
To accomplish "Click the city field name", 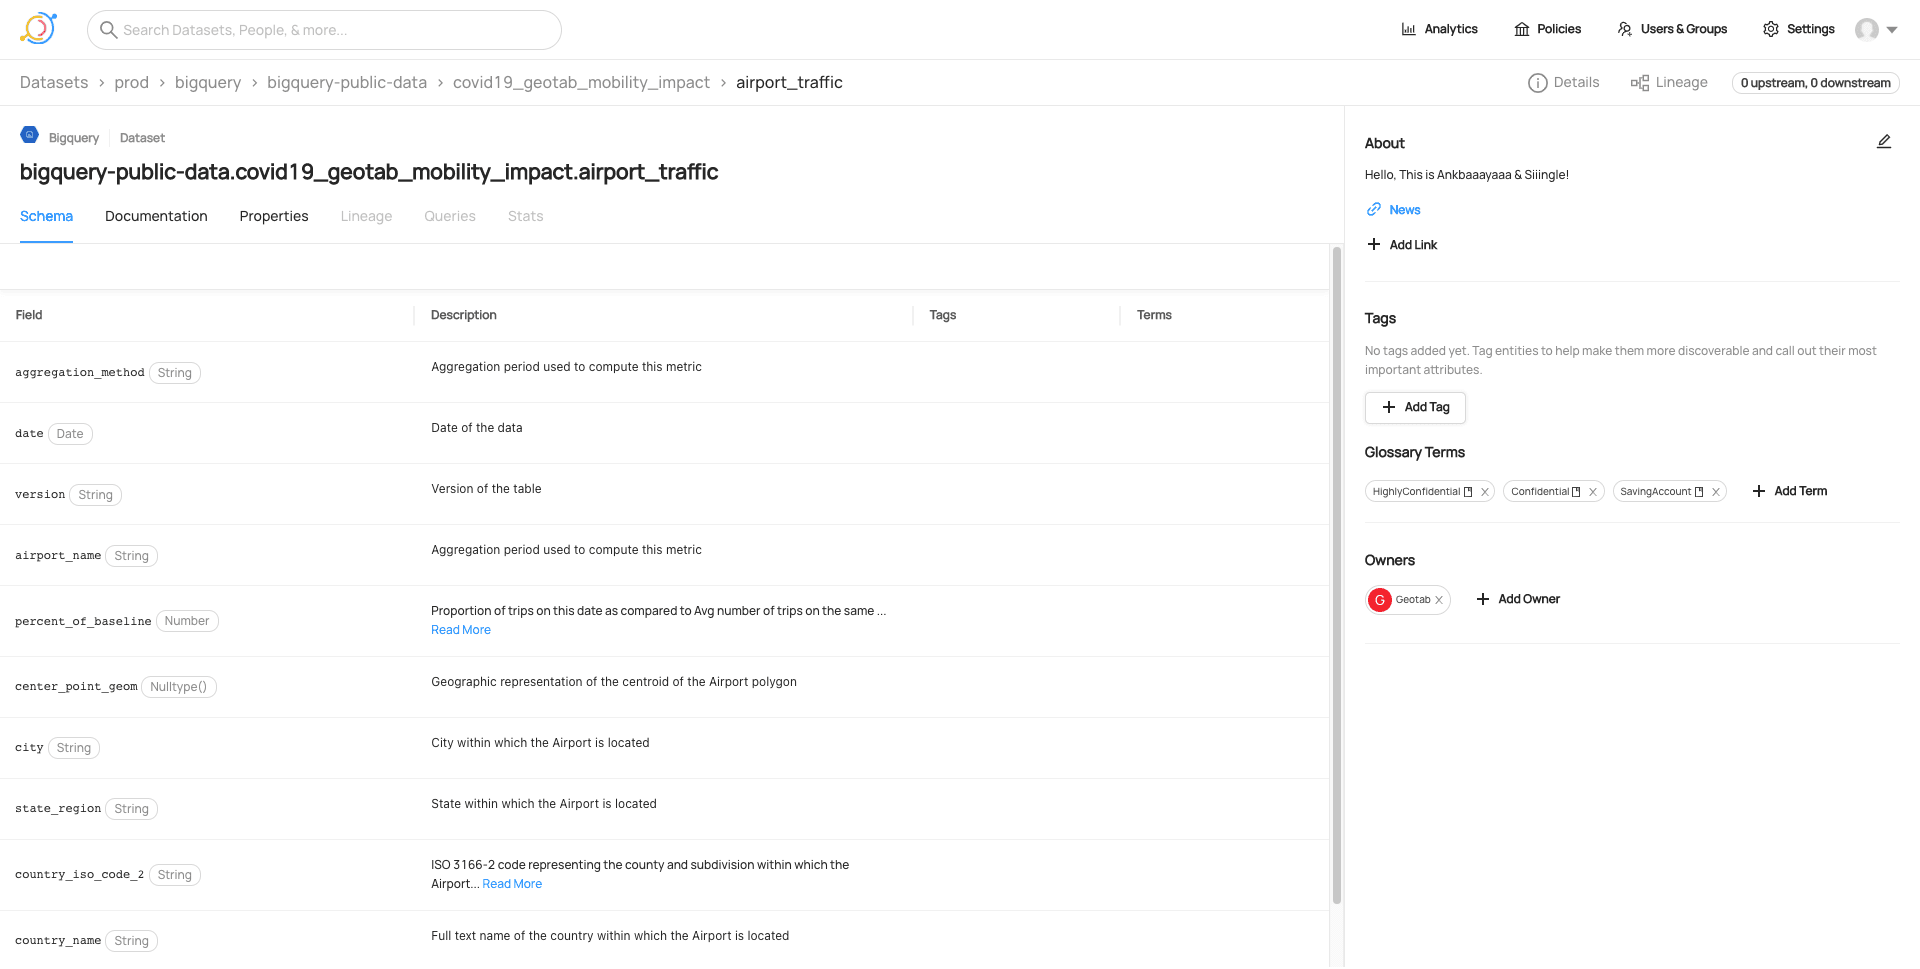I will 29,748.
